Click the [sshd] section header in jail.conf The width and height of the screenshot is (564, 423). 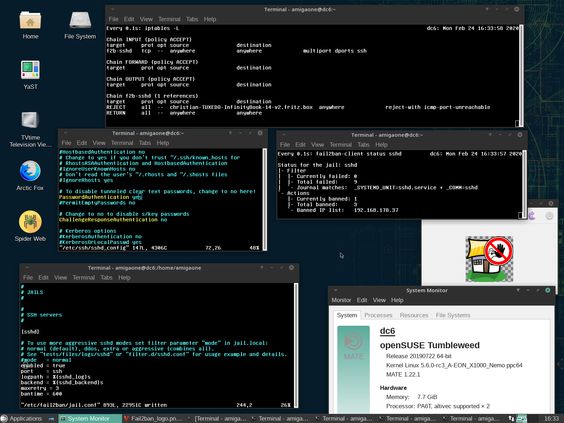(x=30, y=332)
